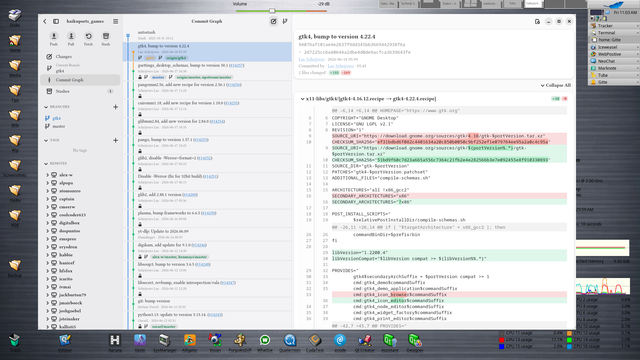Add a new tag with the plus icon
The height and width of the screenshot is (360, 640).
[116, 140]
